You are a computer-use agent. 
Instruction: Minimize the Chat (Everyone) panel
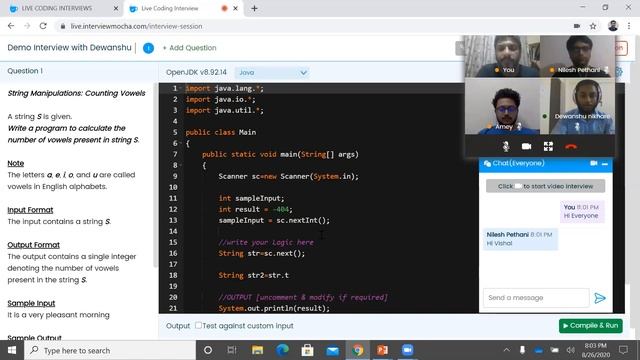(605, 164)
